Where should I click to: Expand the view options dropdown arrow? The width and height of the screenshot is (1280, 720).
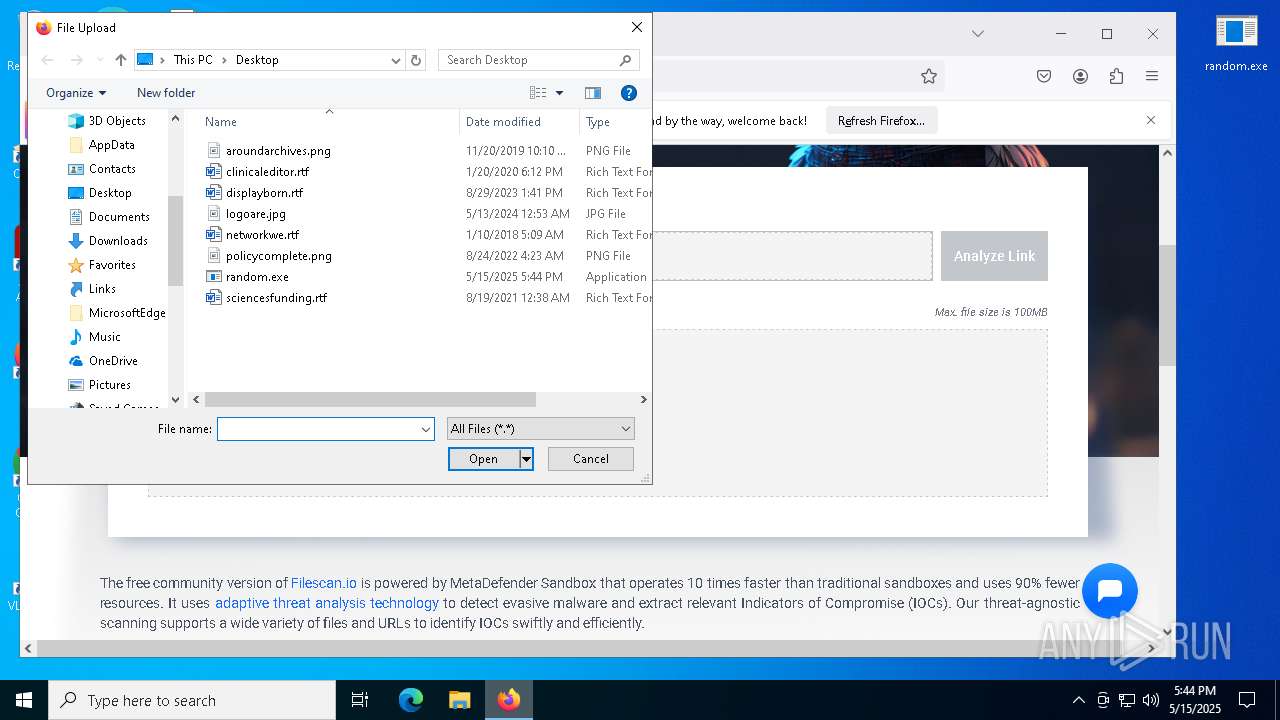(x=559, y=93)
